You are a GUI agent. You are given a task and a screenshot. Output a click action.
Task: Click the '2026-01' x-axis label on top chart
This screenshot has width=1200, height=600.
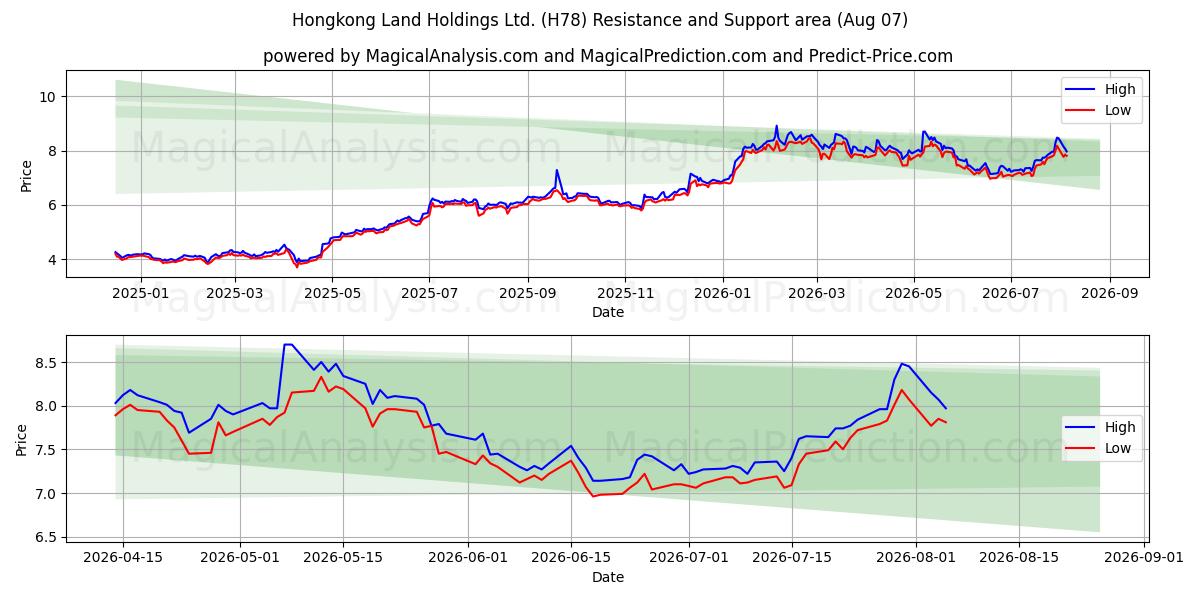point(722,293)
